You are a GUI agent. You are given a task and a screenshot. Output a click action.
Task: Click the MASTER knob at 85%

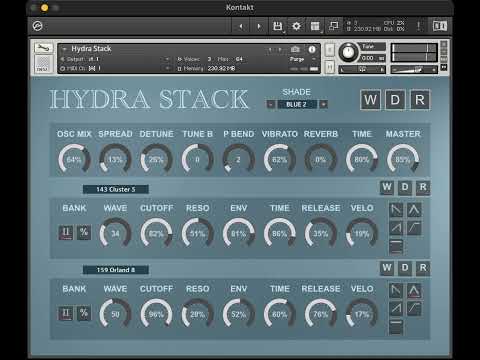click(403, 159)
